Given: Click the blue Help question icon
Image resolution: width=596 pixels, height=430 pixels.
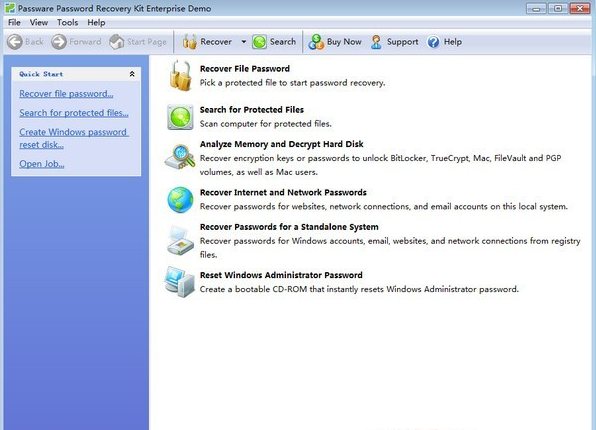Looking at the screenshot, I should point(433,42).
